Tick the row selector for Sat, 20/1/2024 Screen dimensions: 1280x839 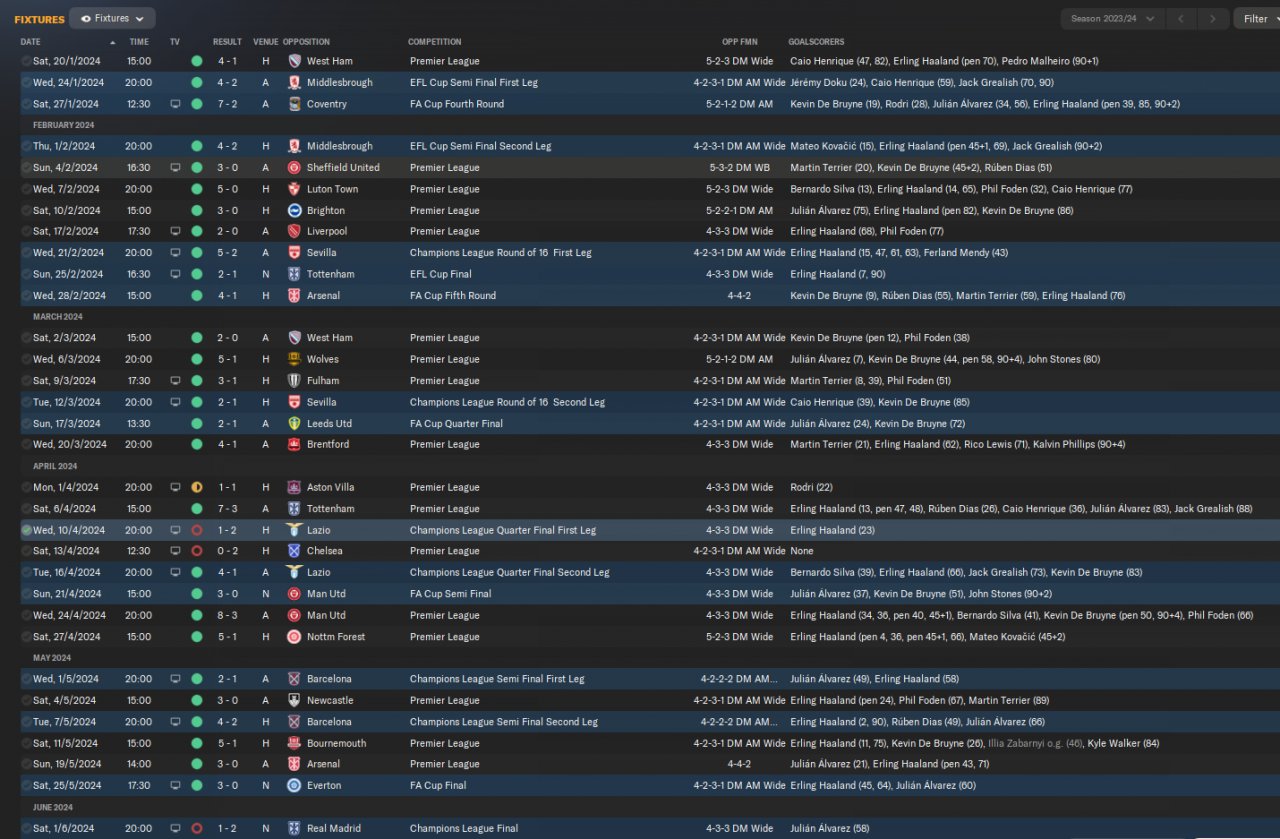point(26,61)
